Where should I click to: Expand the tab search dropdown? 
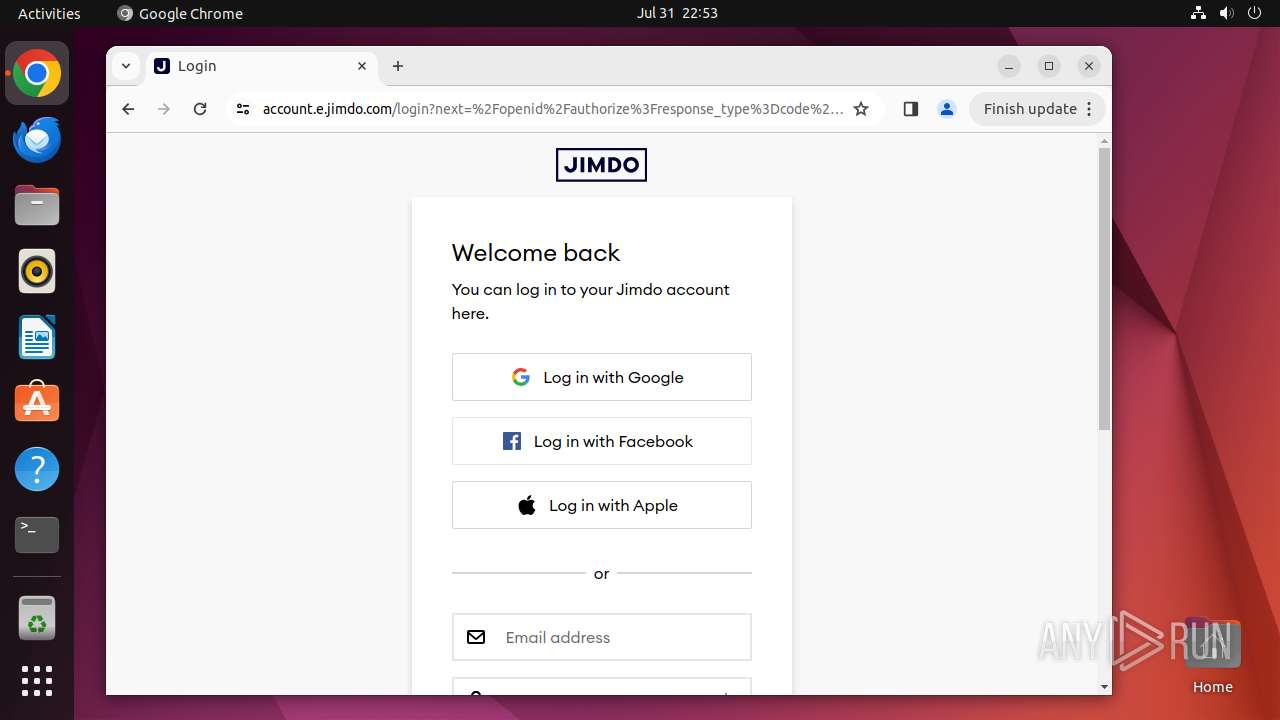tap(126, 66)
